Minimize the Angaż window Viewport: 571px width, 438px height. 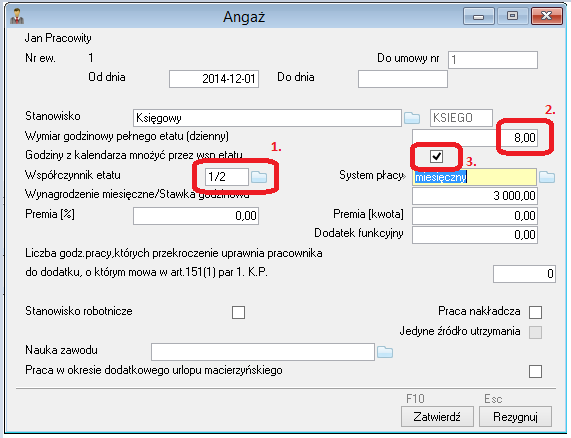pyautogui.click(x=479, y=16)
